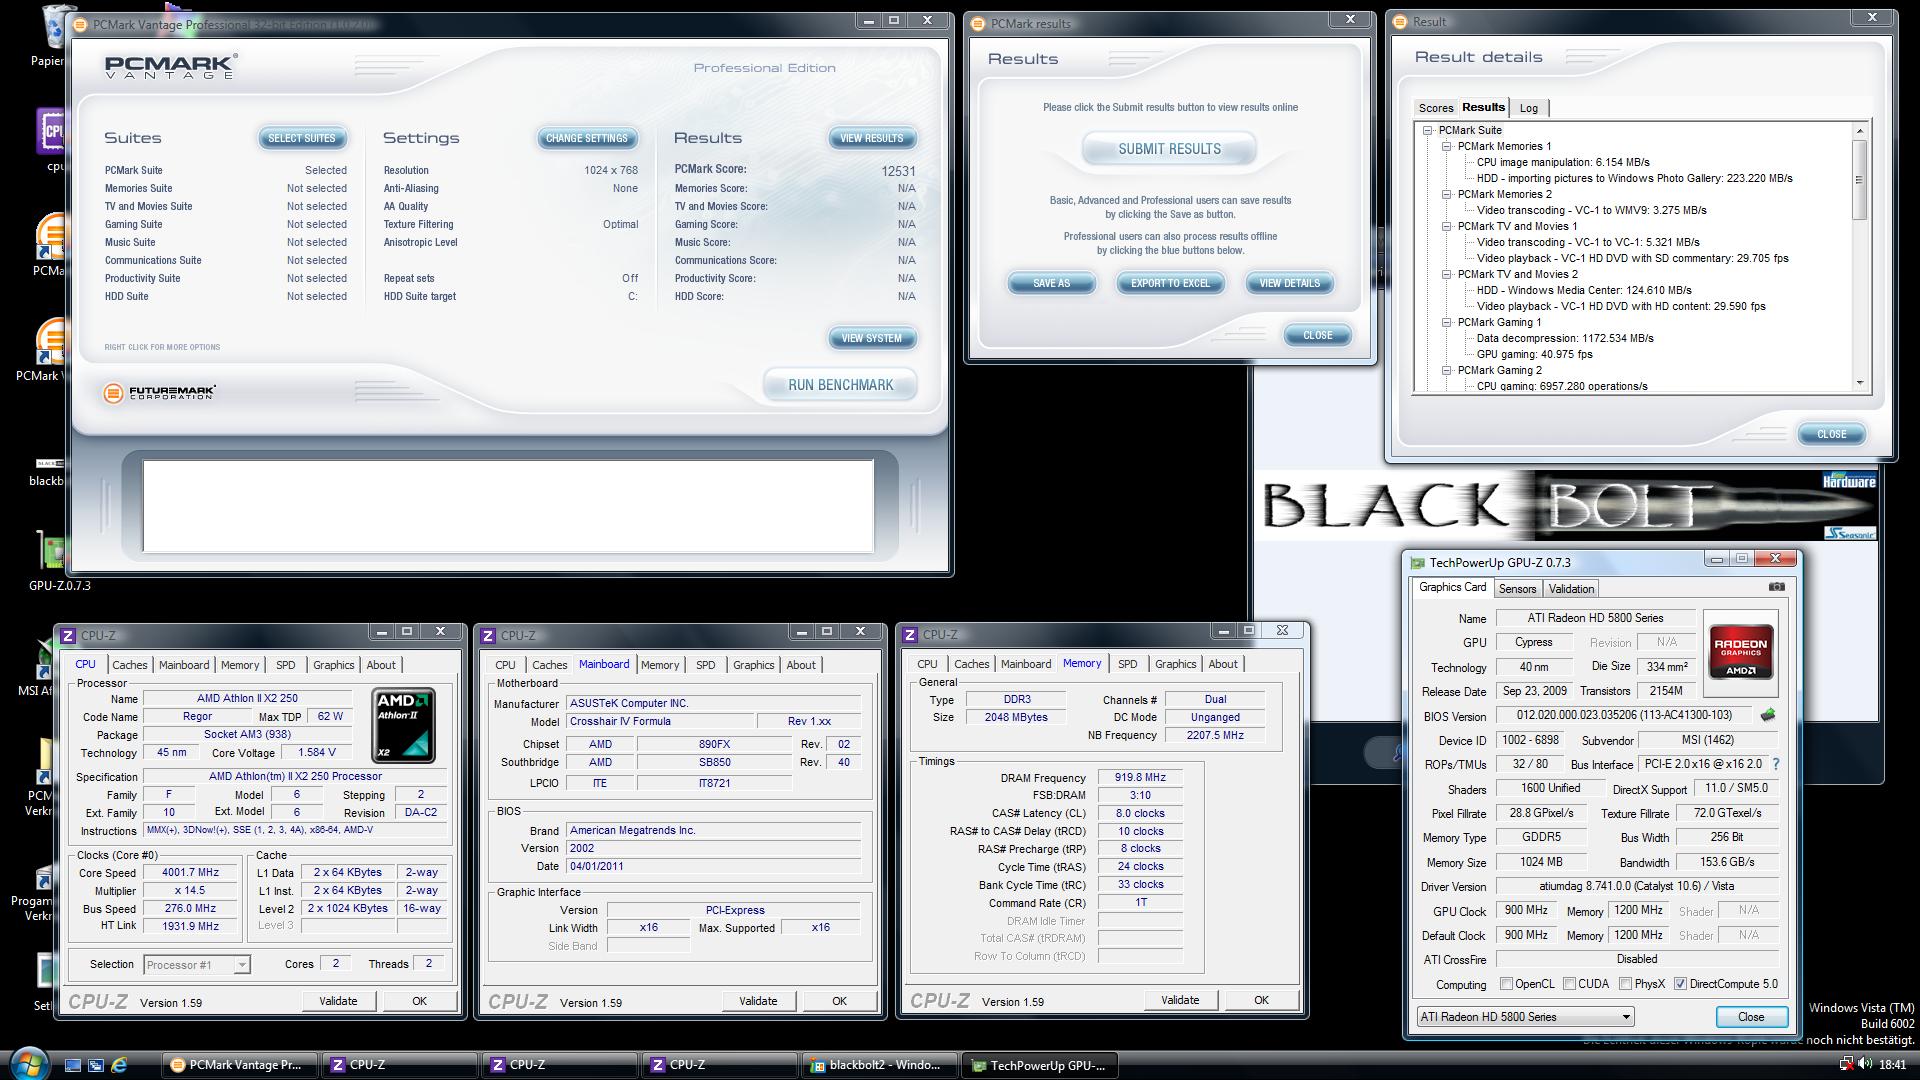The width and height of the screenshot is (1920, 1080).
Task: Open the Scores tab in Result details
Action: 1435,108
